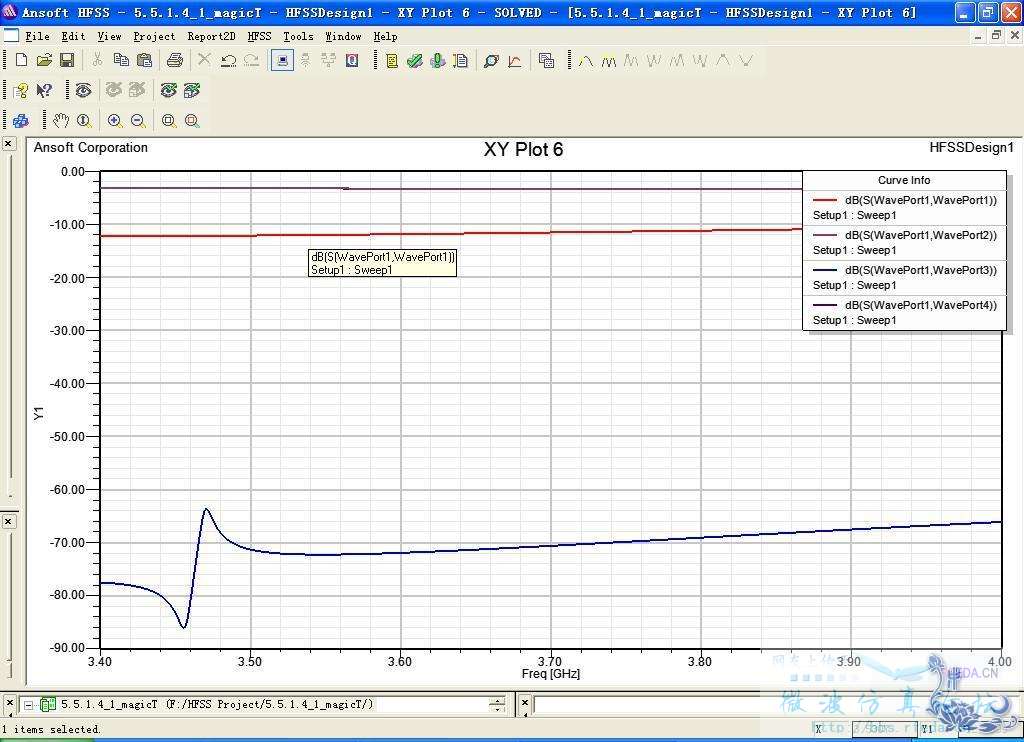Delete using the X icon in toolbar
The width and height of the screenshot is (1024, 742).
[x=204, y=60]
